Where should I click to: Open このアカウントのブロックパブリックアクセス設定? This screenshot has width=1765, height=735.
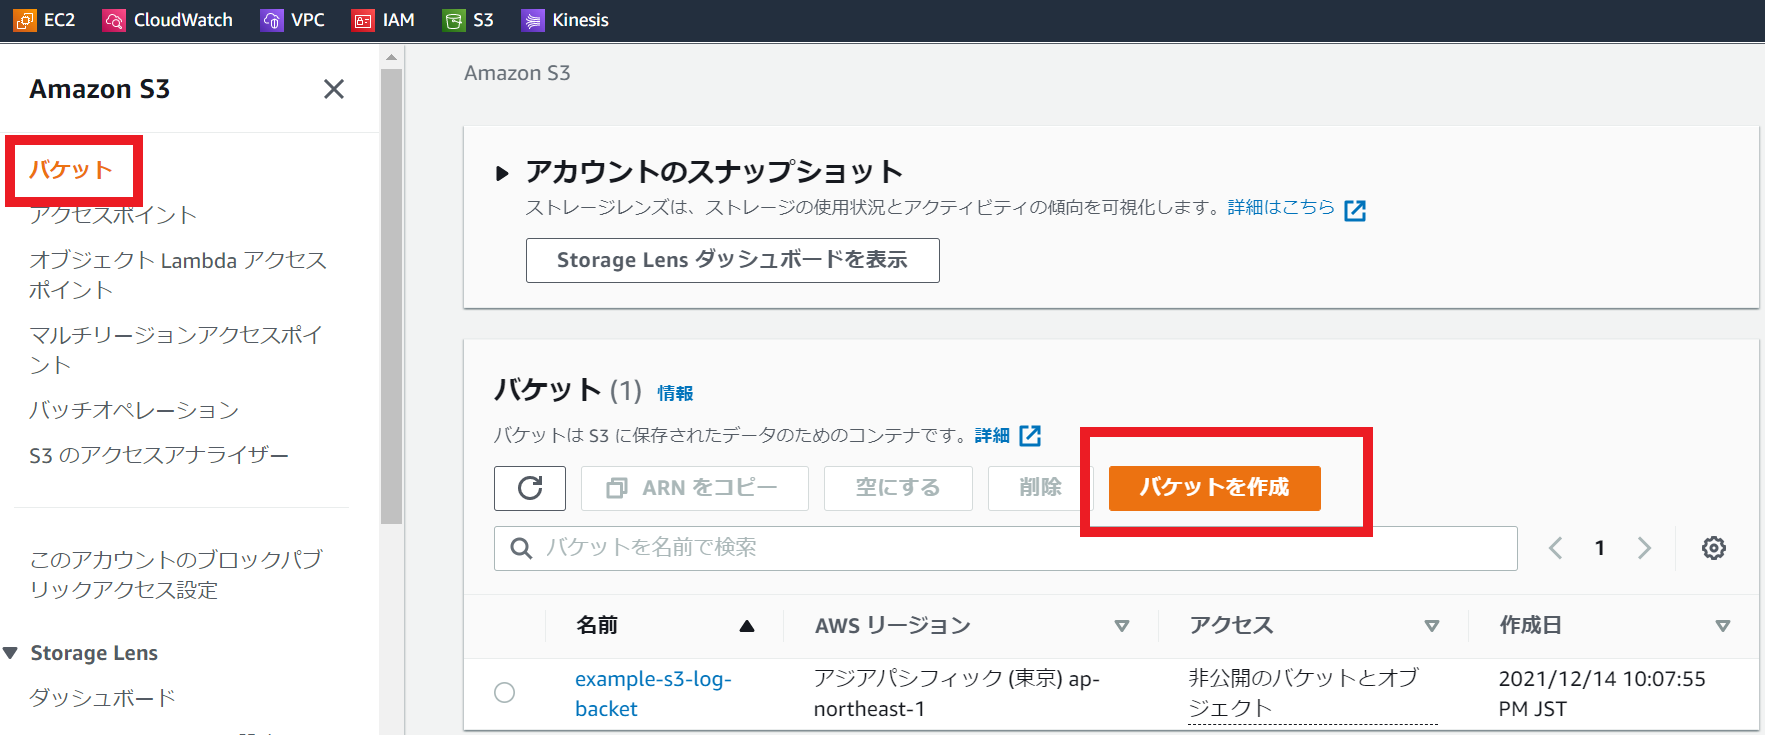coord(176,575)
